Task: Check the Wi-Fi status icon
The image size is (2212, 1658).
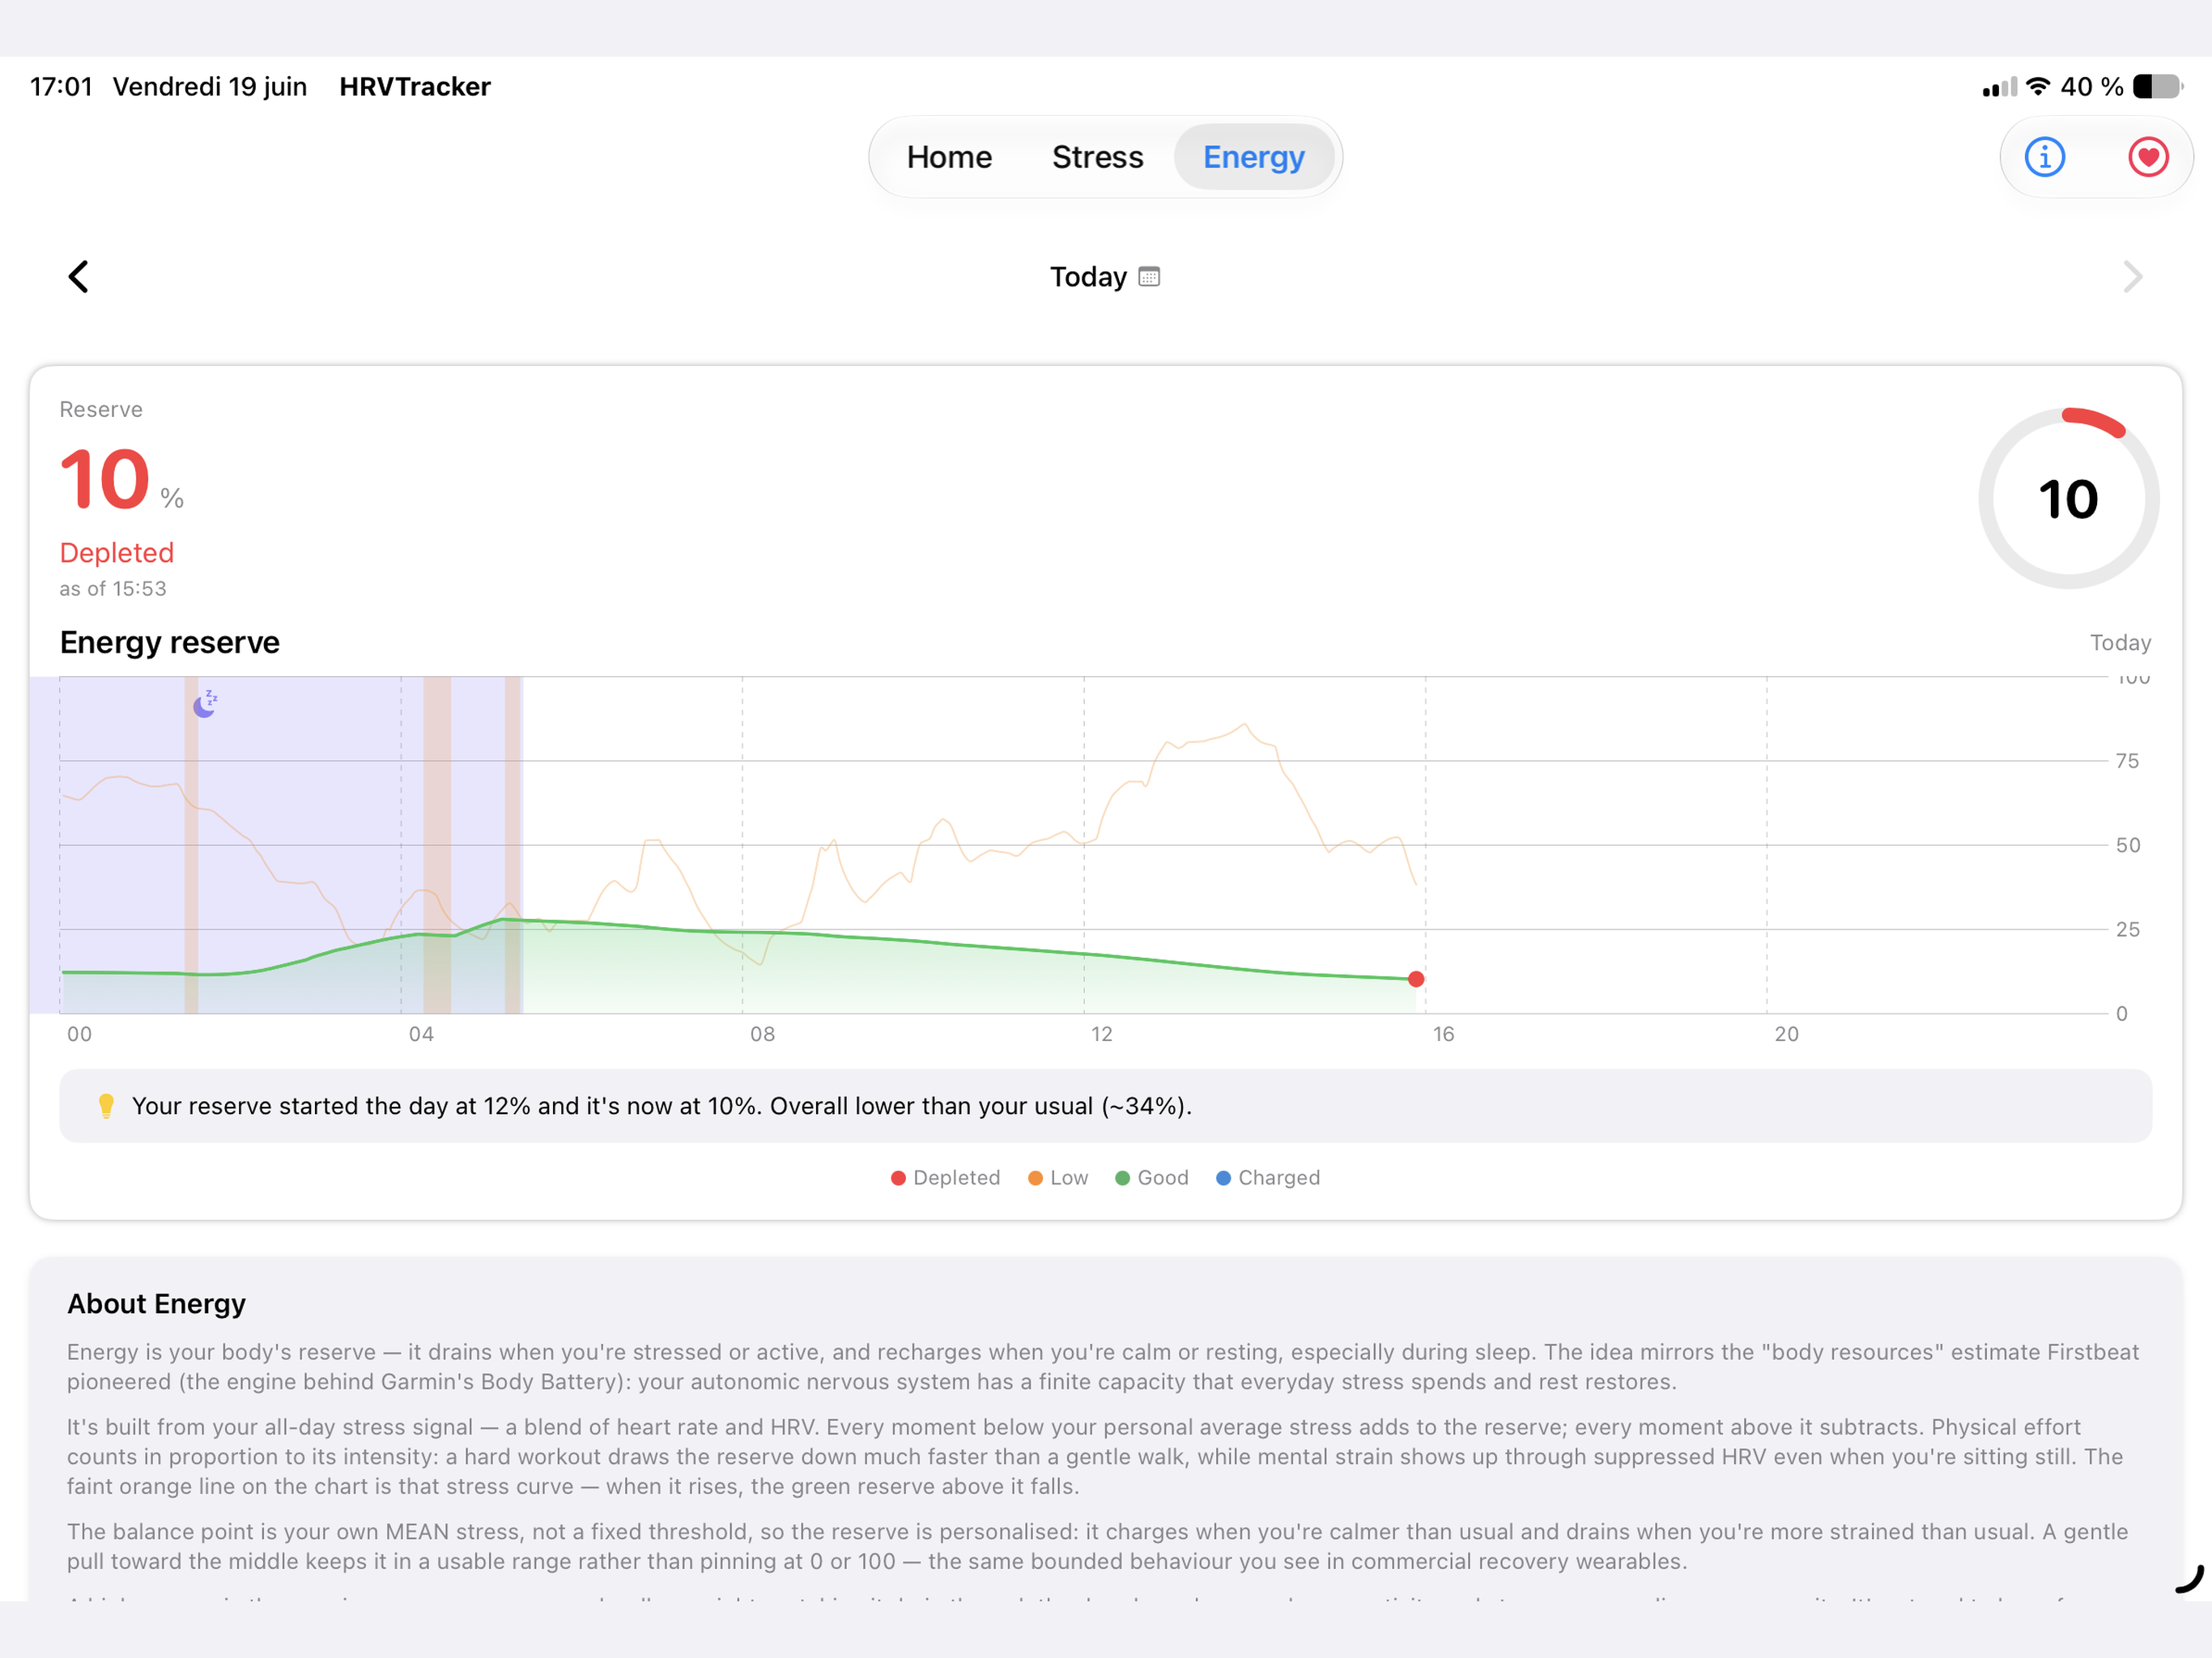Action: click(2038, 87)
